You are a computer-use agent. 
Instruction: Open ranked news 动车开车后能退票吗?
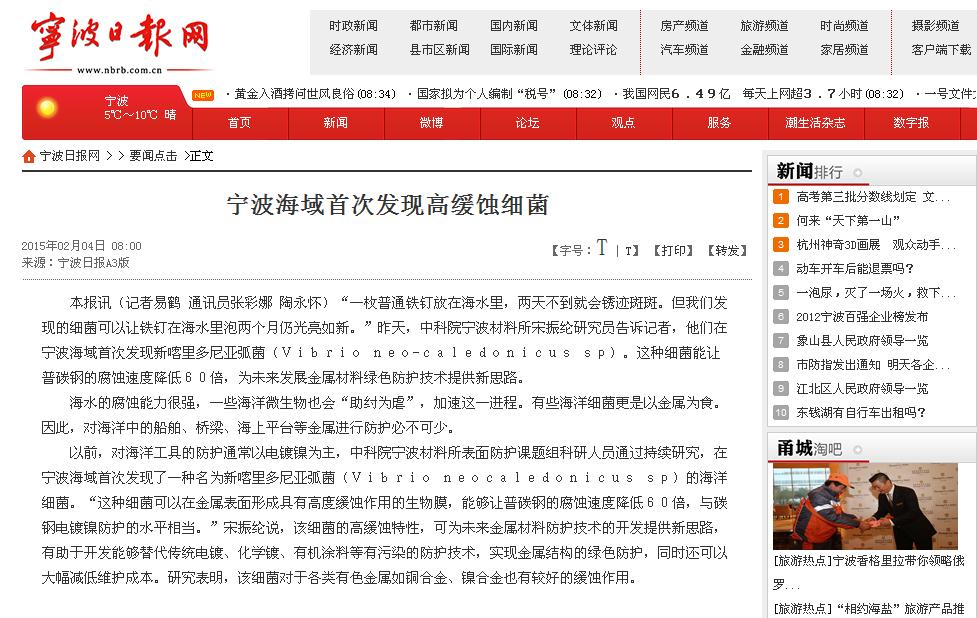point(855,269)
